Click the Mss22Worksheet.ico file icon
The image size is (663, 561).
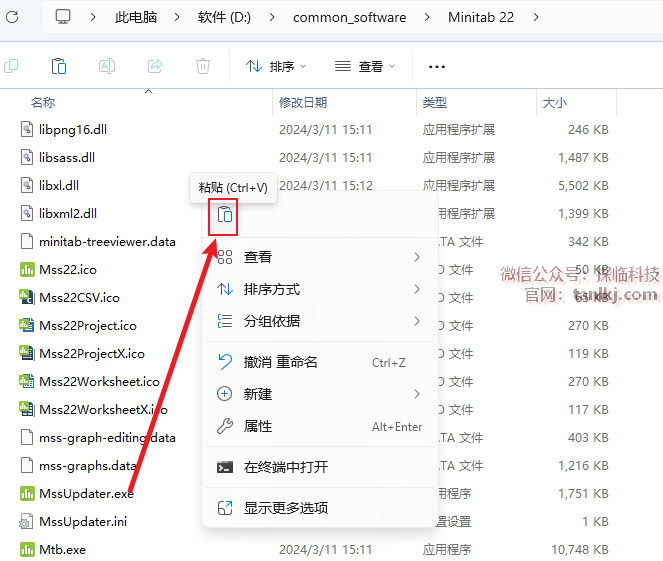pos(27,381)
